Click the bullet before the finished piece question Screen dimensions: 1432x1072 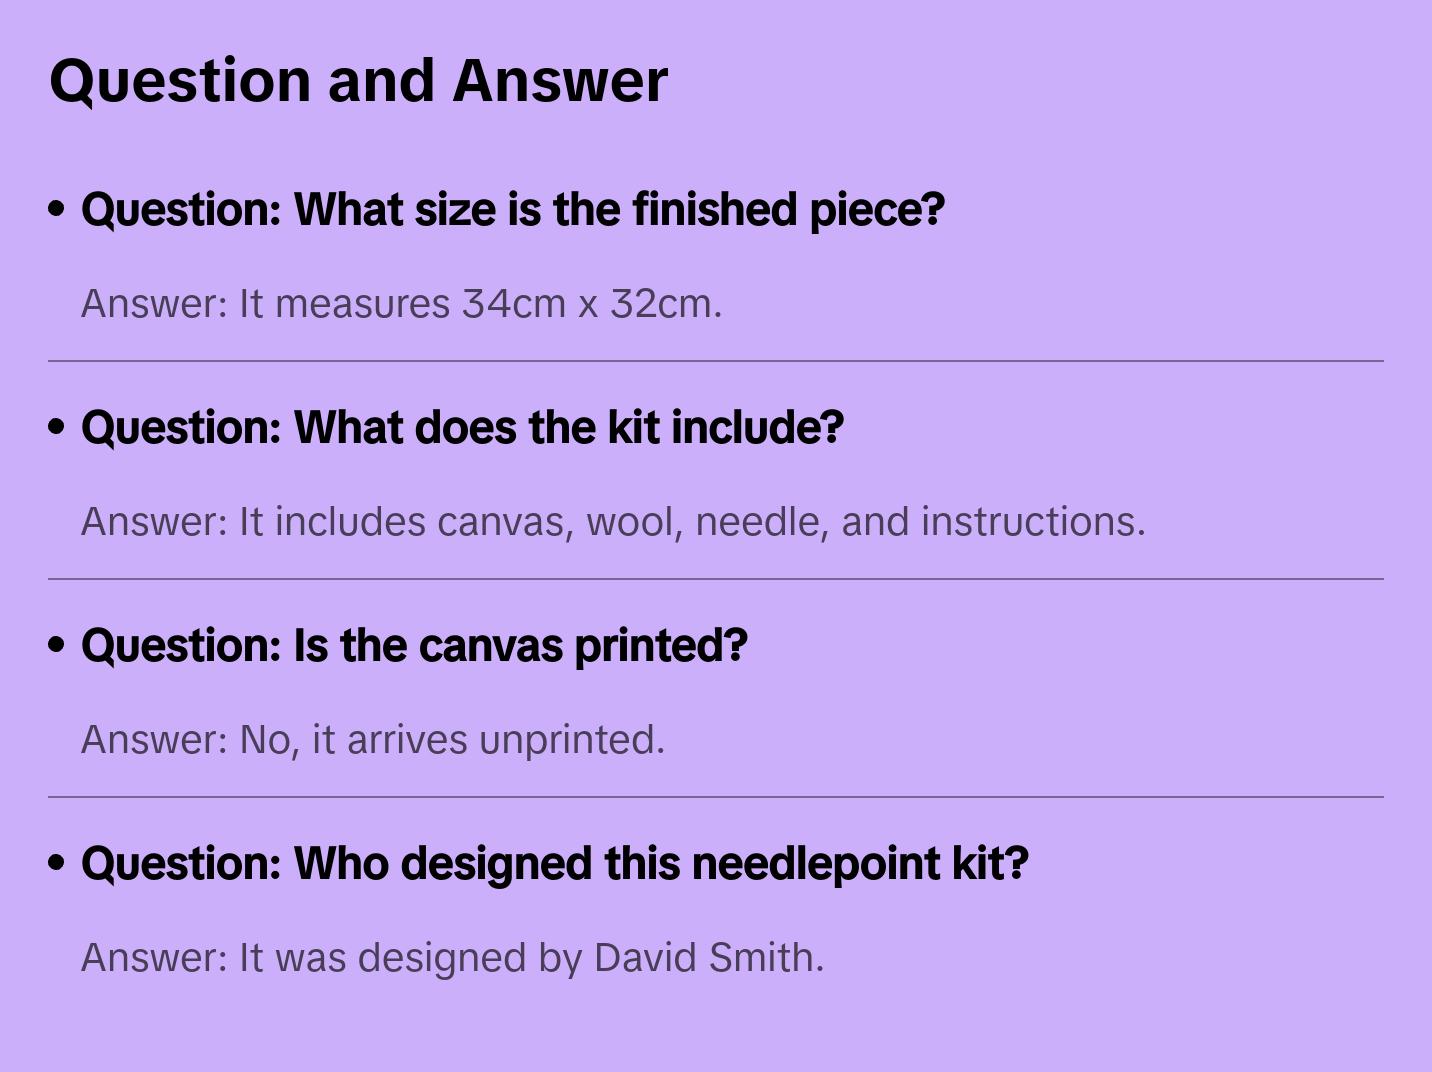[57, 209]
